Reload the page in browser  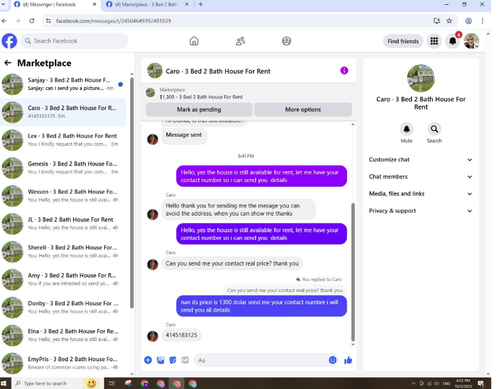pos(32,21)
